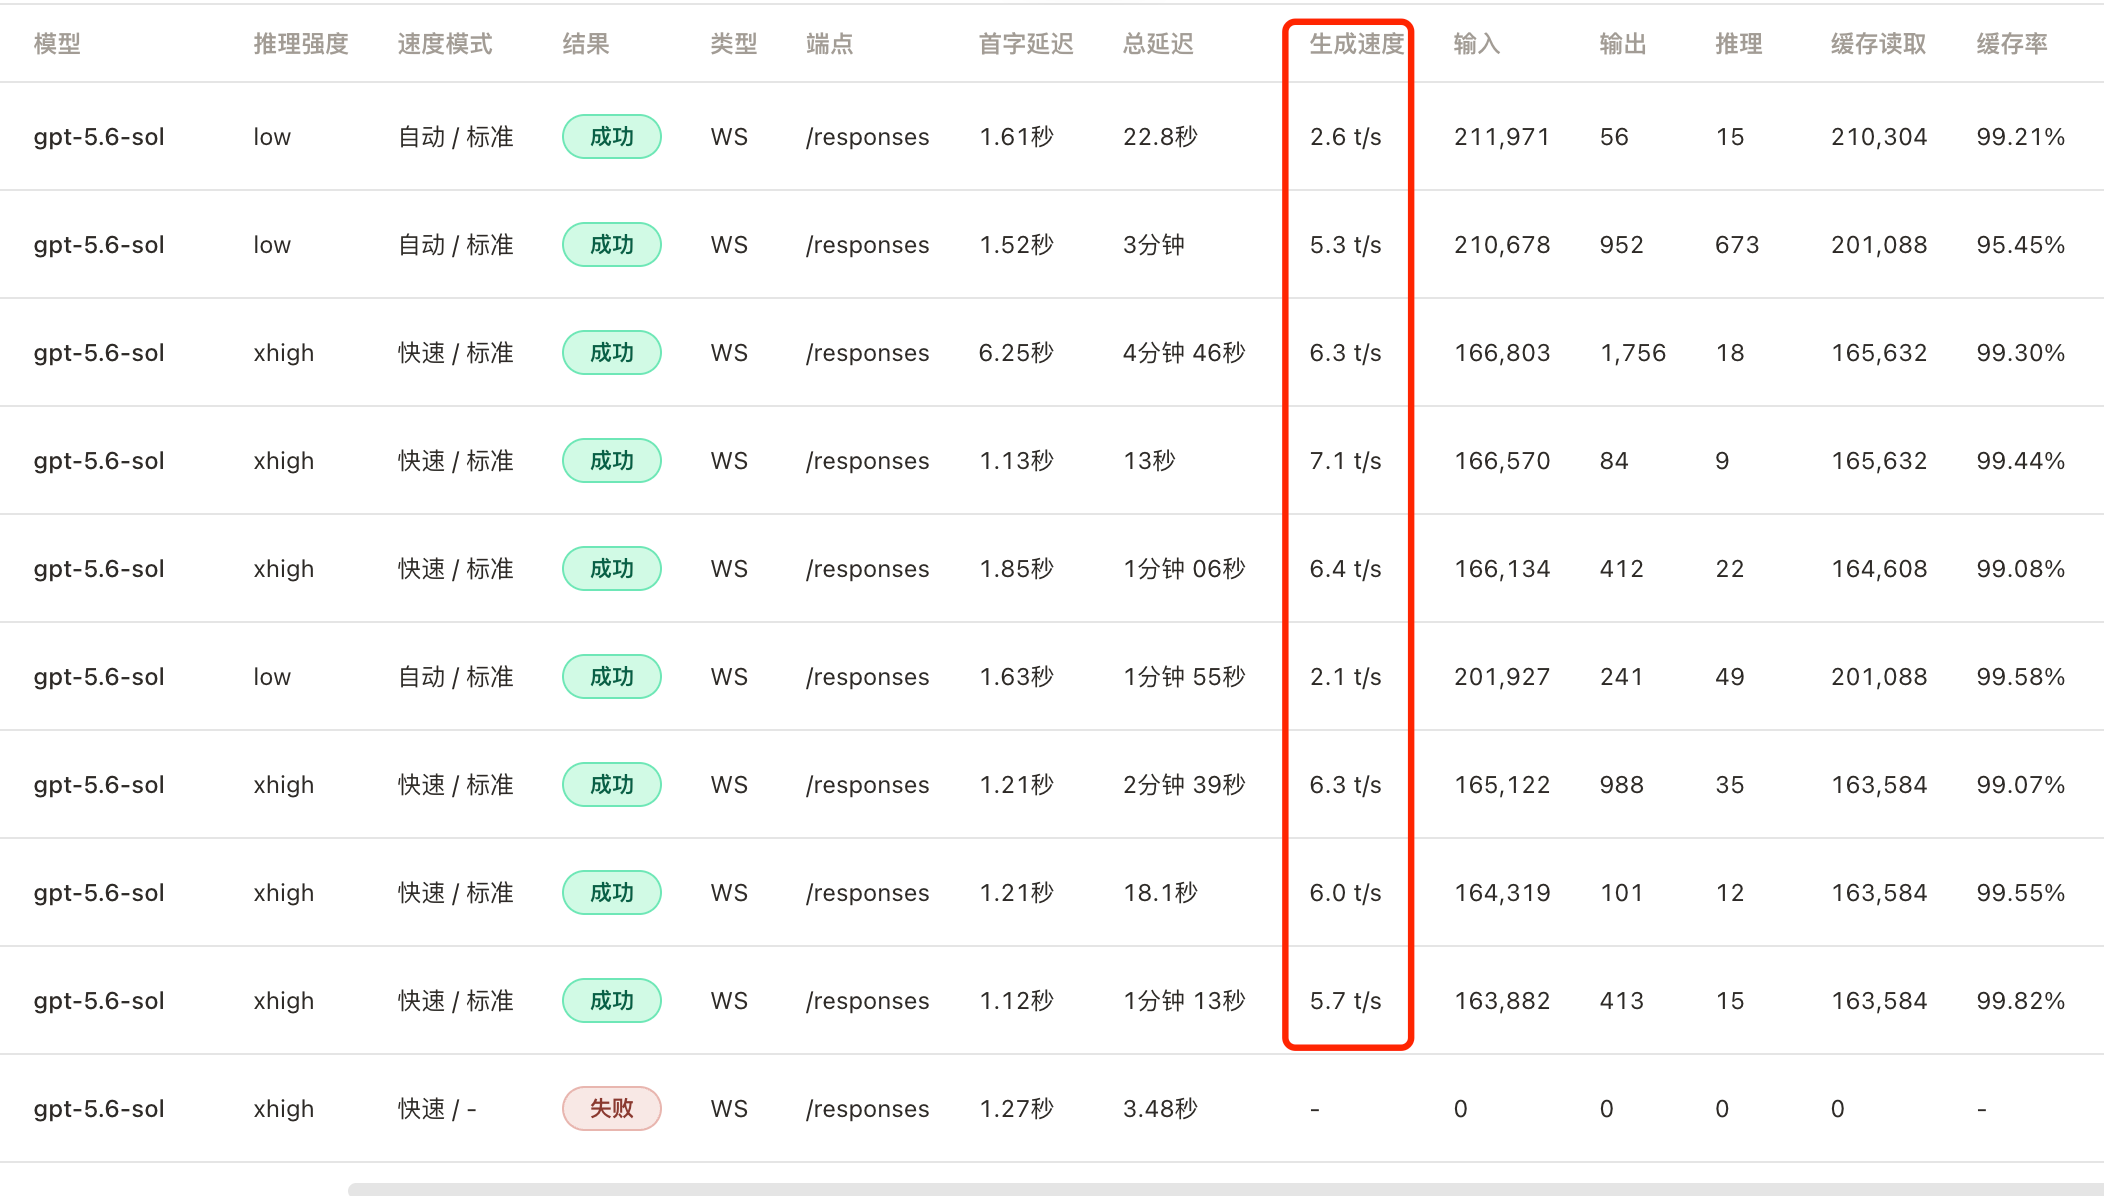2104x1196 pixels.
Task: Select the 总延迟 column header
Action: pos(1158,44)
